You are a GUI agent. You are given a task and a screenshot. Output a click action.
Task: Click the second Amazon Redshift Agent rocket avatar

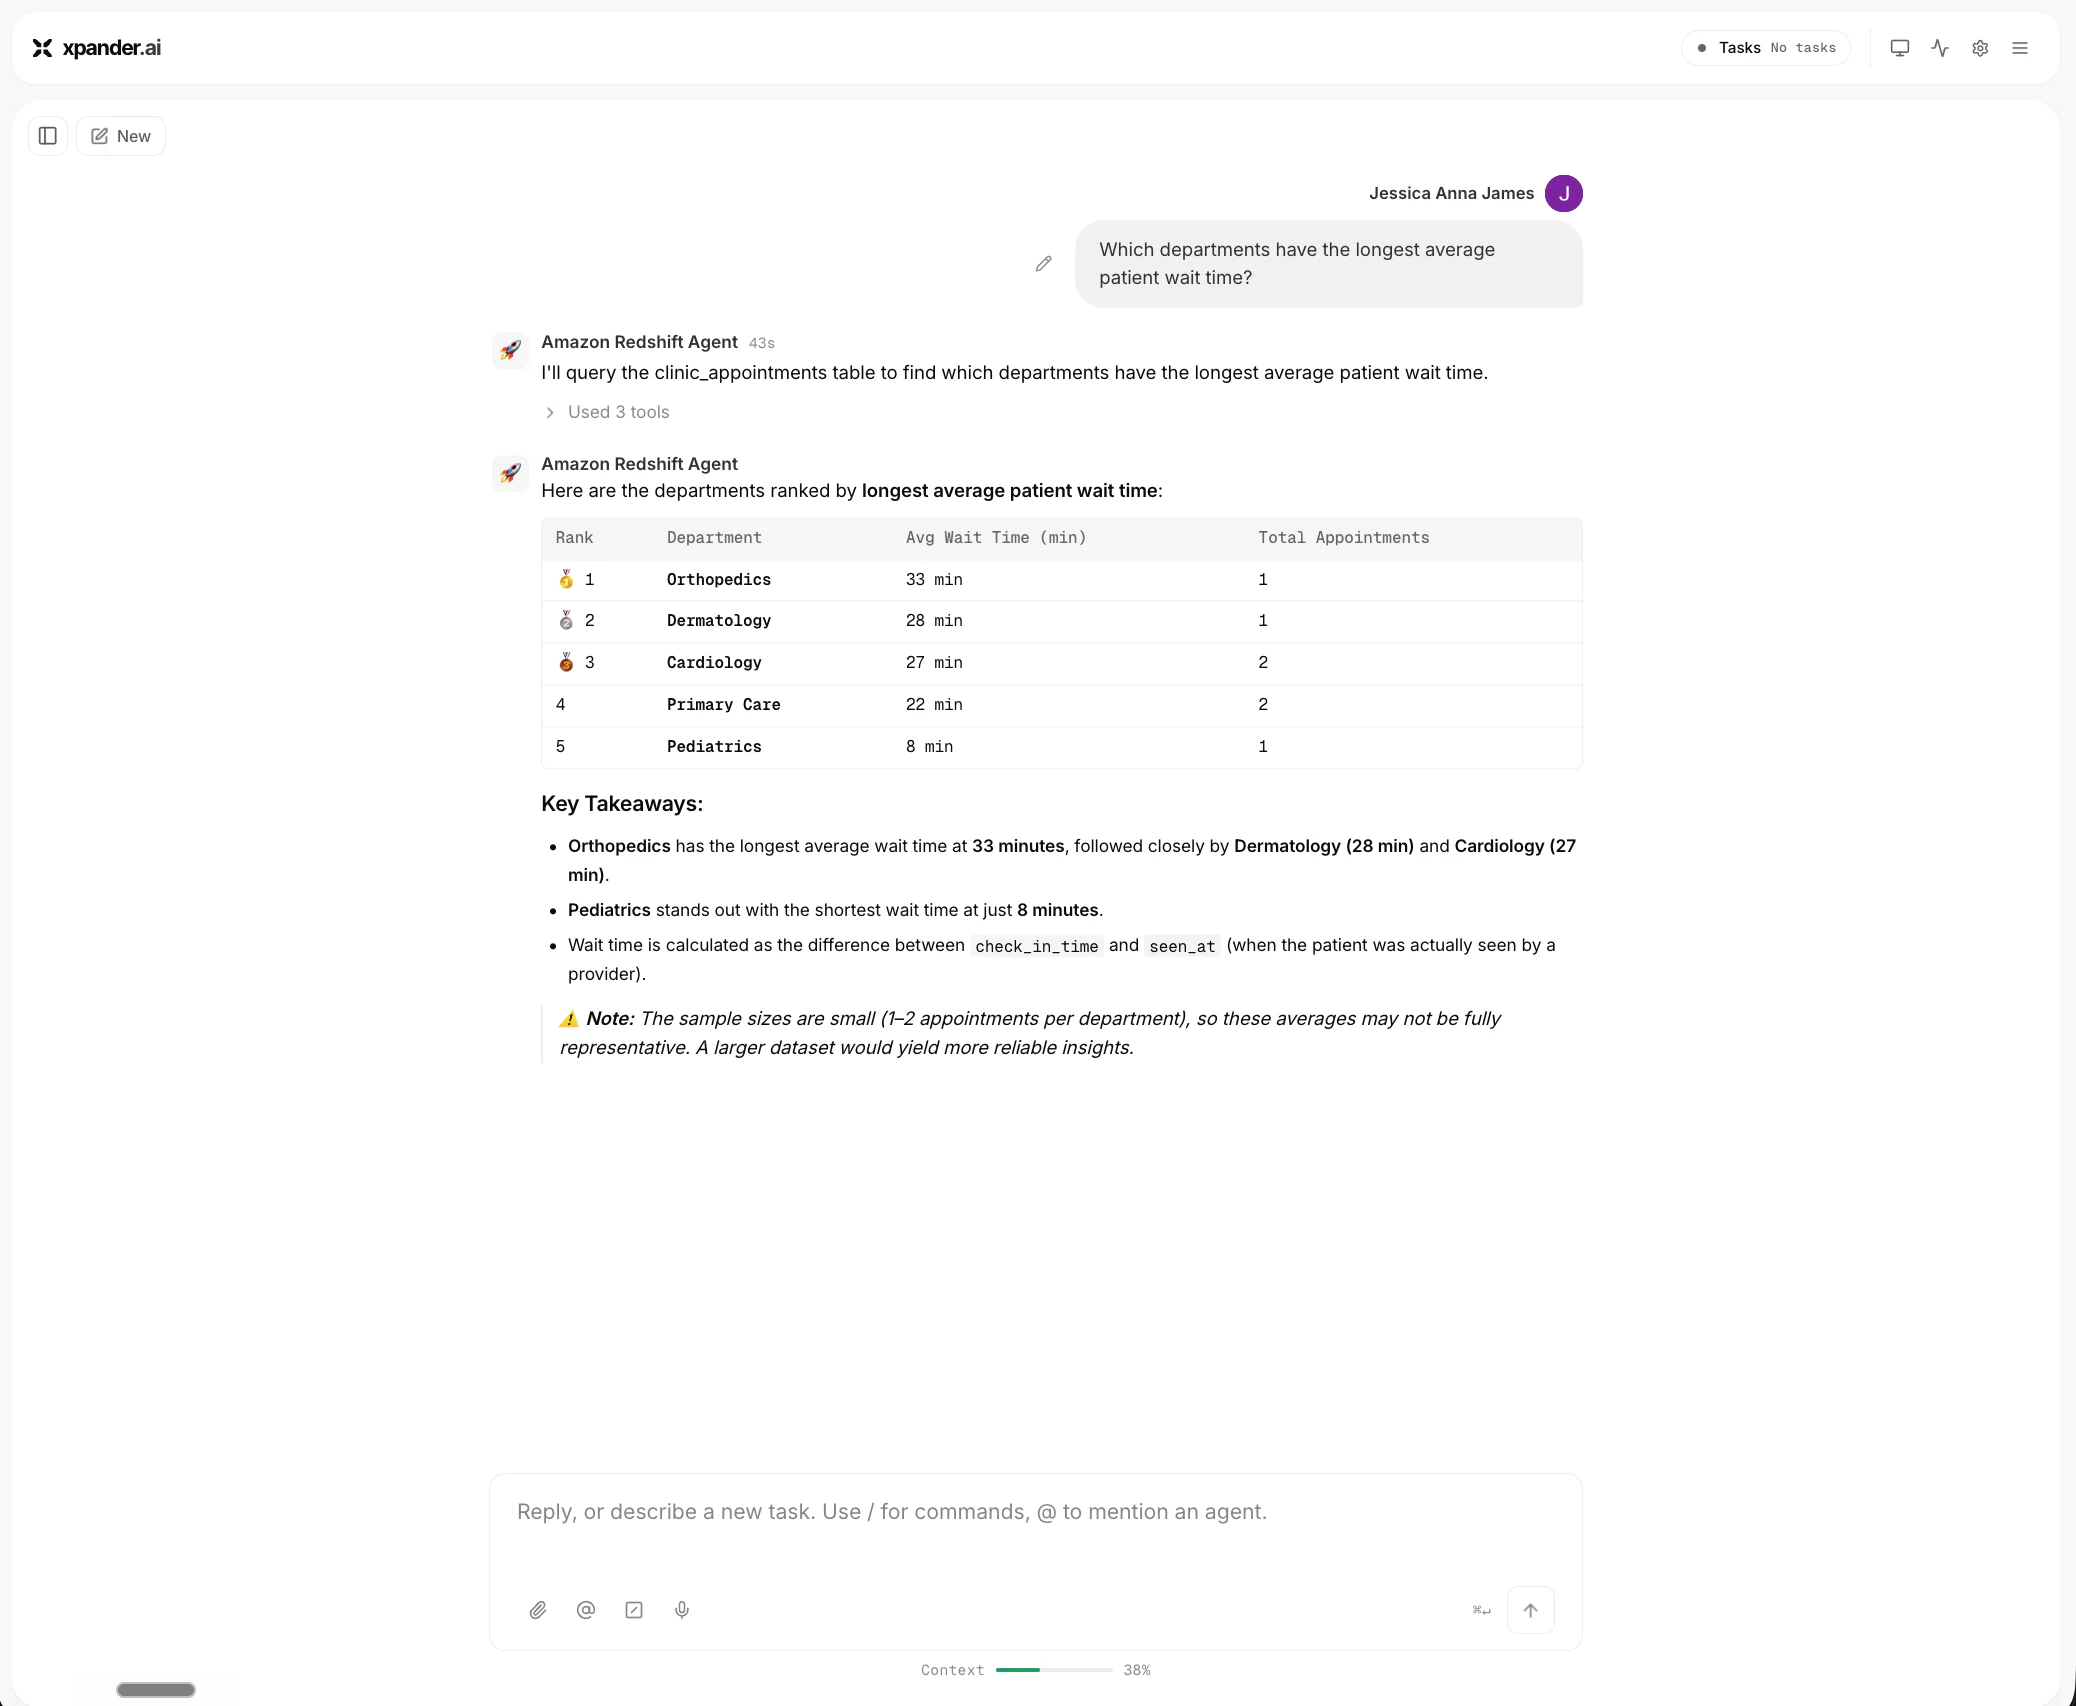pos(510,473)
